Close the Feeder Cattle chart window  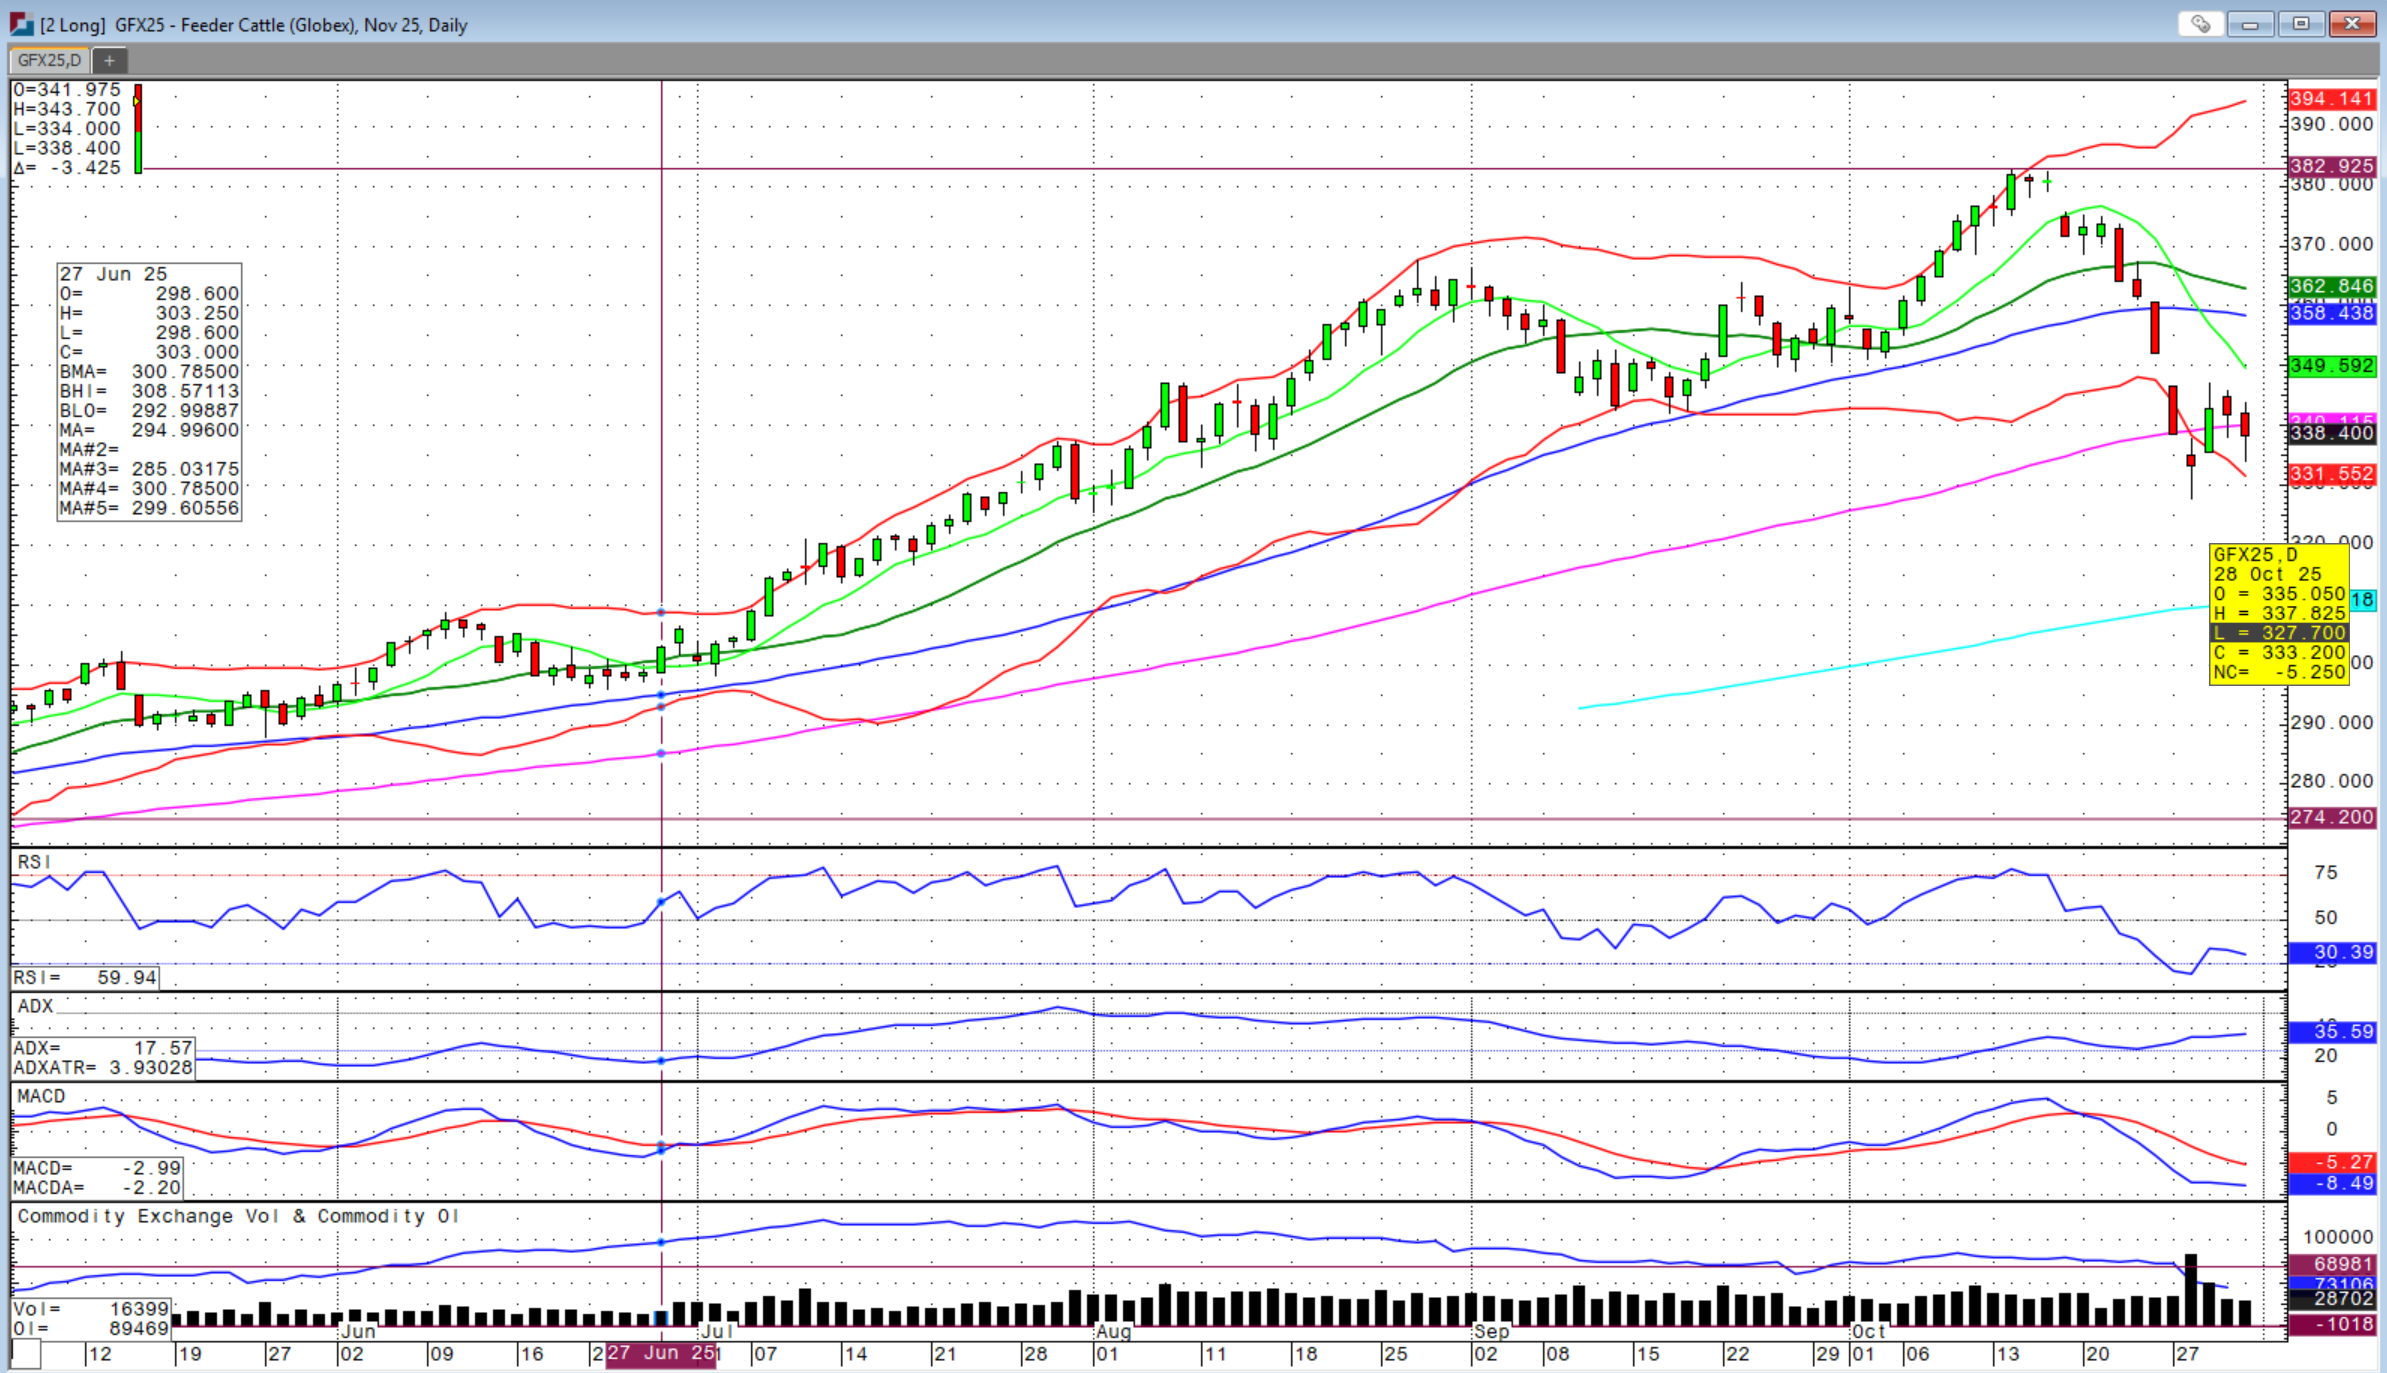pyautogui.click(x=2352, y=24)
